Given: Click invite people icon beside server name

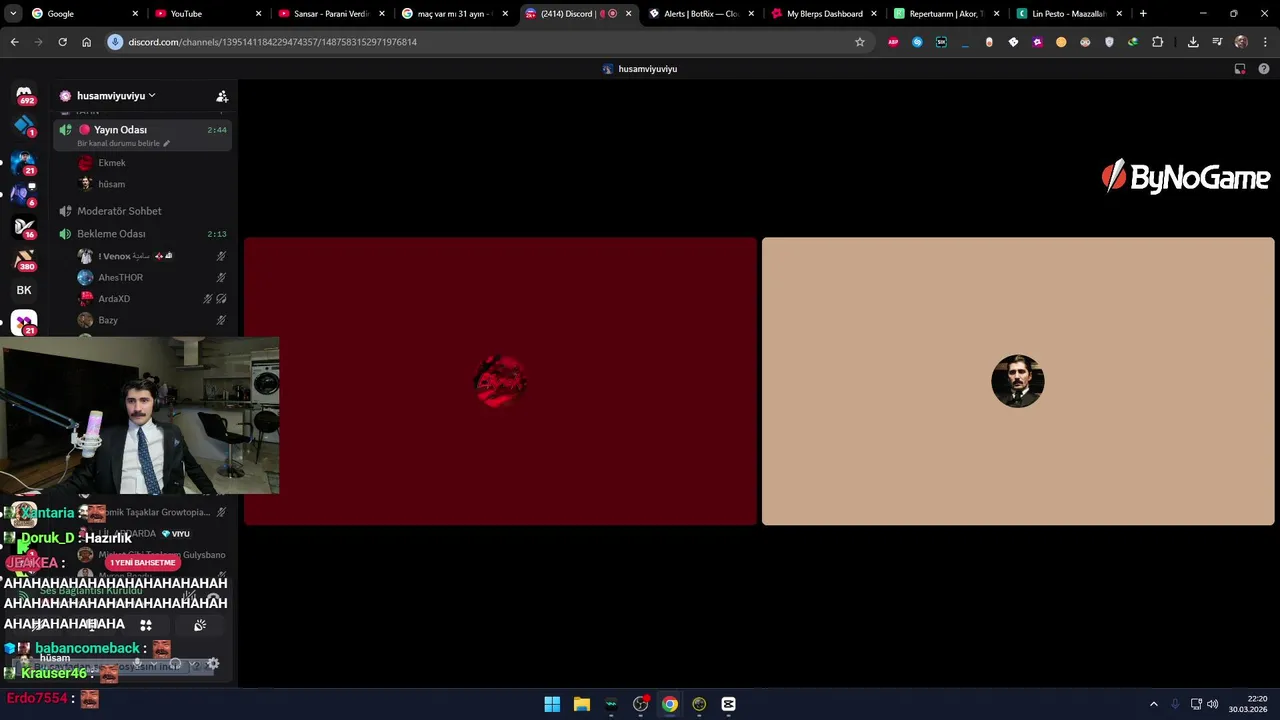Looking at the screenshot, I should 222,96.
